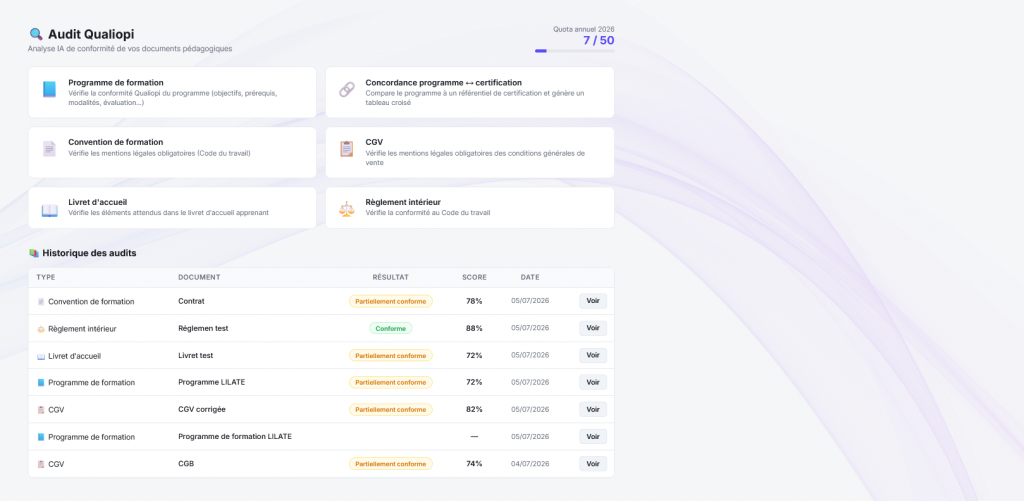Click the RÉSULTAT column header
The width and height of the screenshot is (1024, 501).
(391, 278)
